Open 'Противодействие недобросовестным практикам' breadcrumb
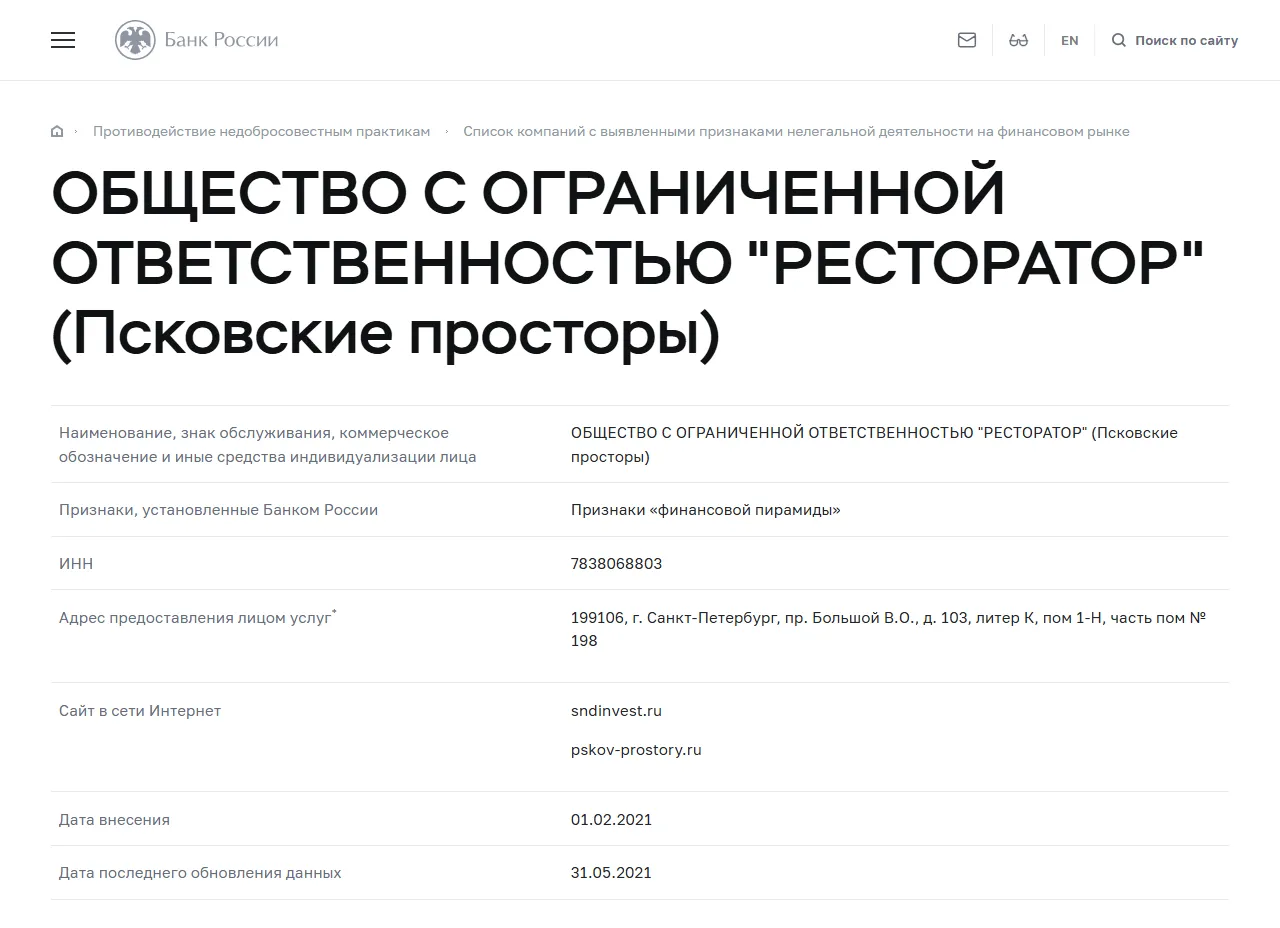 pos(261,131)
